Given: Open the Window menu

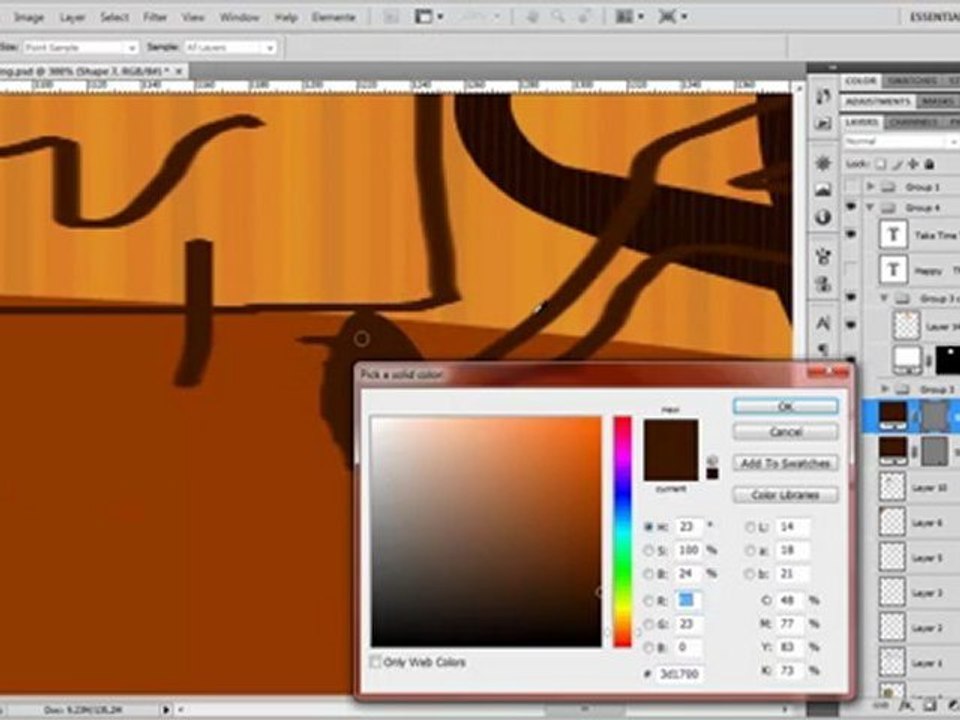Looking at the screenshot, I should (239, 17).
